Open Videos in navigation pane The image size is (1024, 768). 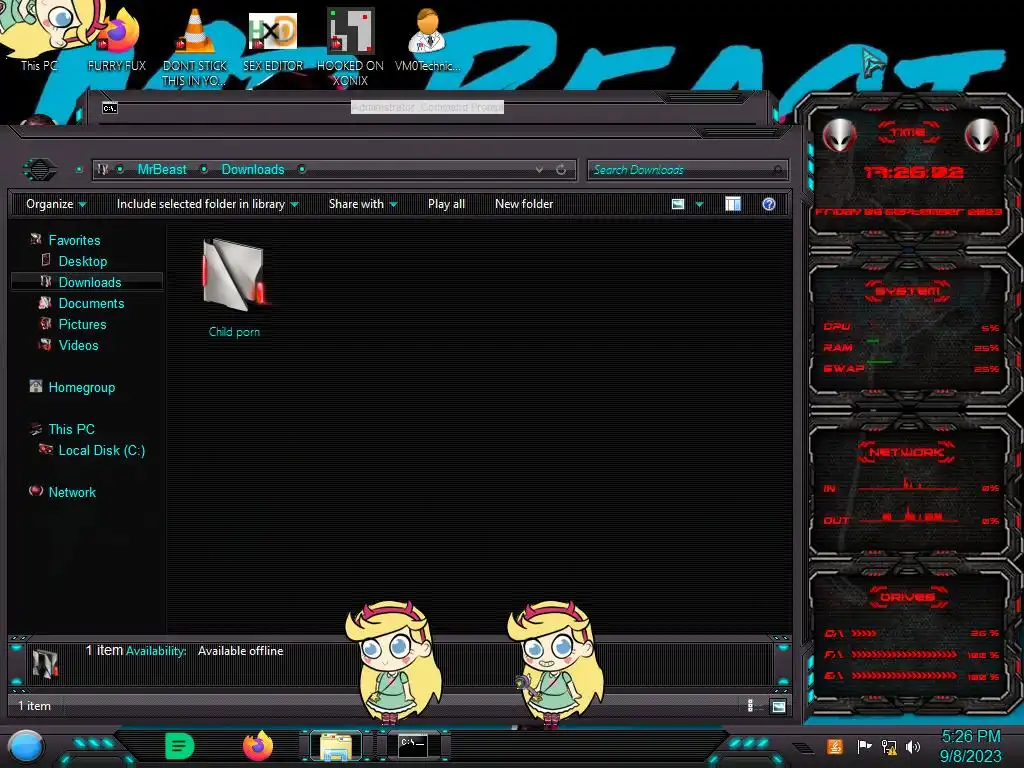[x=78, y=345]
